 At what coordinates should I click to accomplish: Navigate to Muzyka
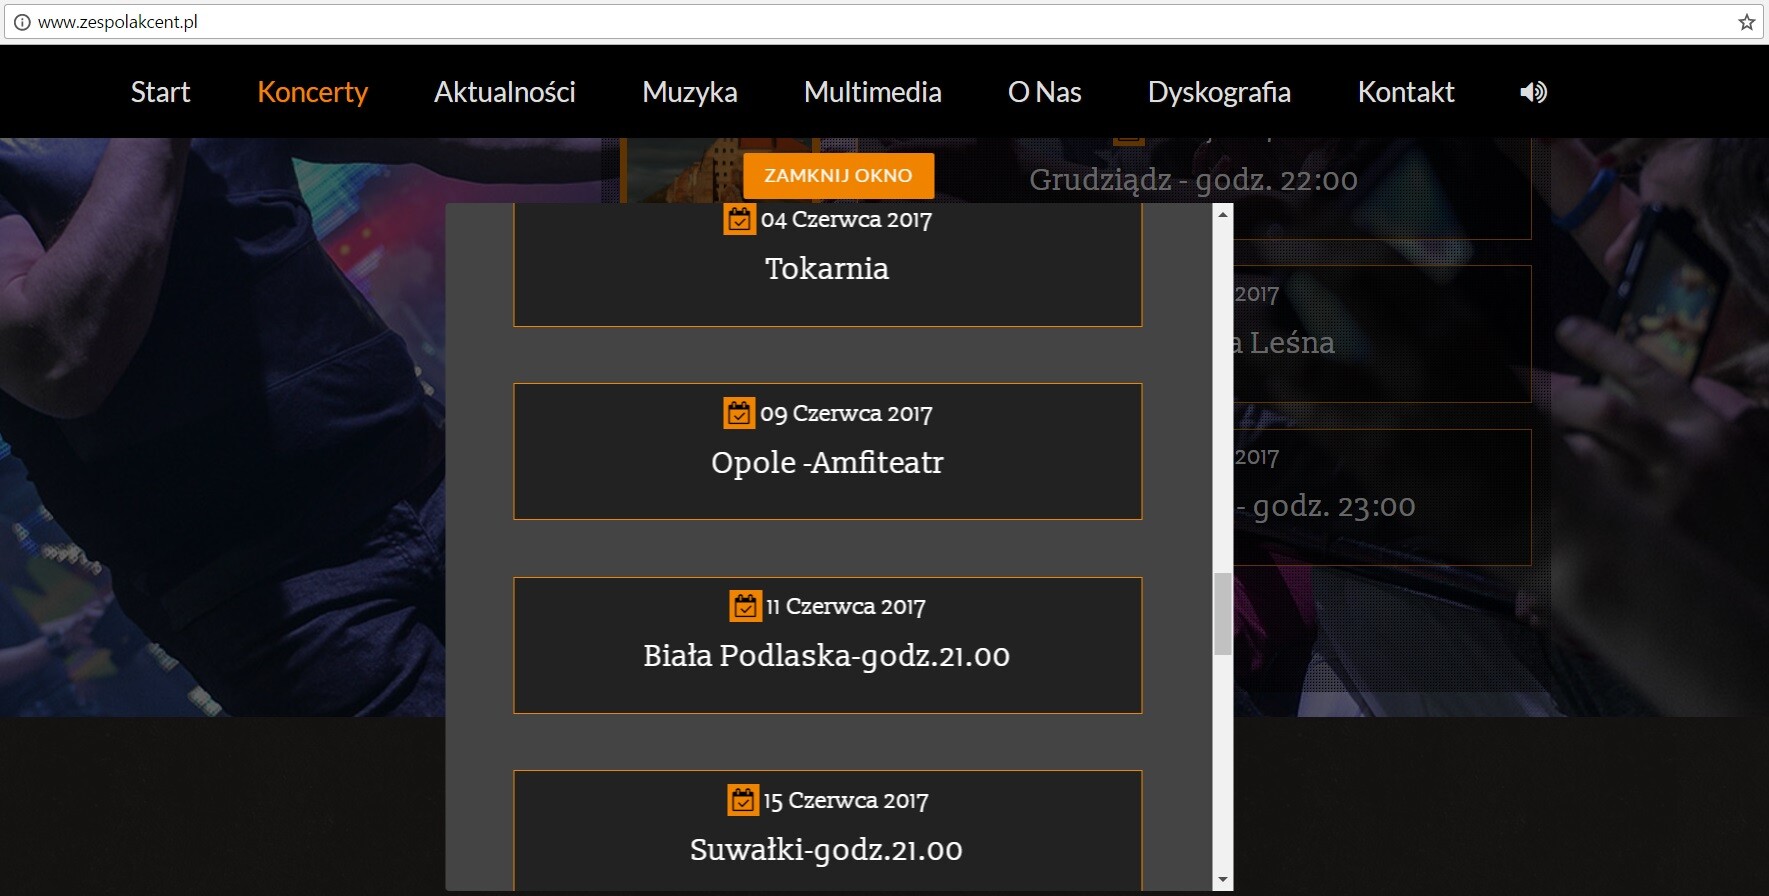point(689,92)
